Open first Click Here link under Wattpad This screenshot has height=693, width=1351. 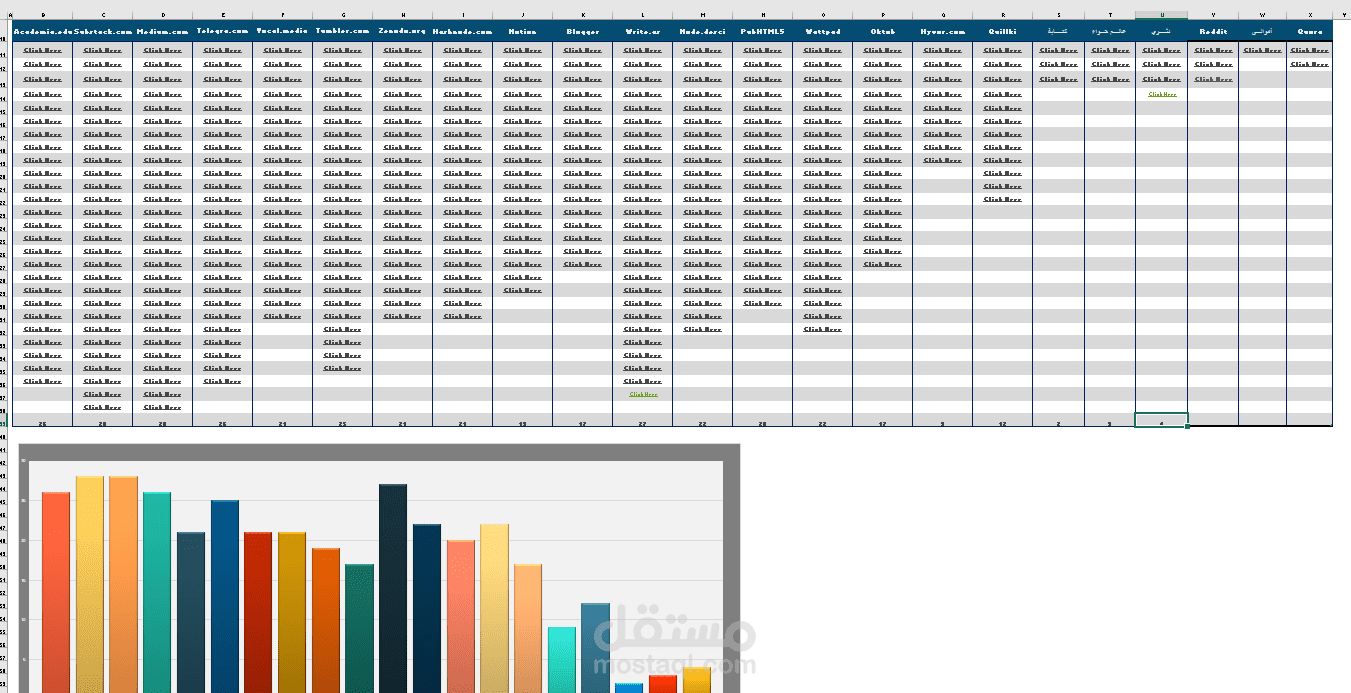823,50
